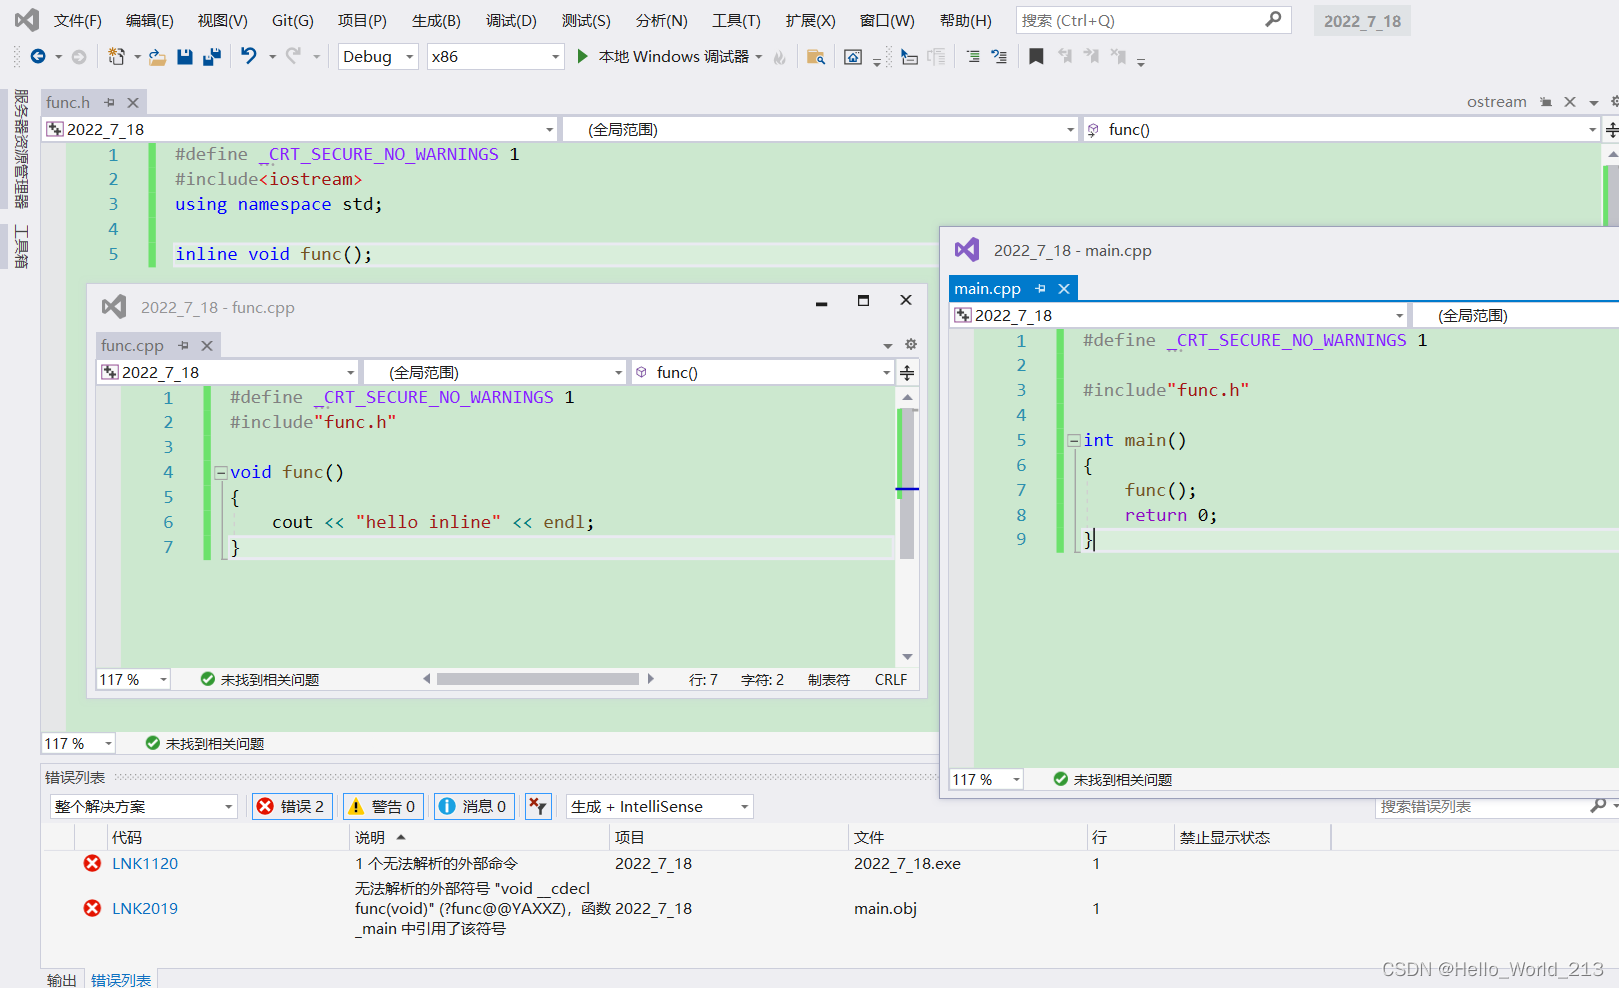Open the func.cpp window settings gear icon
This screenshot has height=988, width=1619.
[911, 344]
